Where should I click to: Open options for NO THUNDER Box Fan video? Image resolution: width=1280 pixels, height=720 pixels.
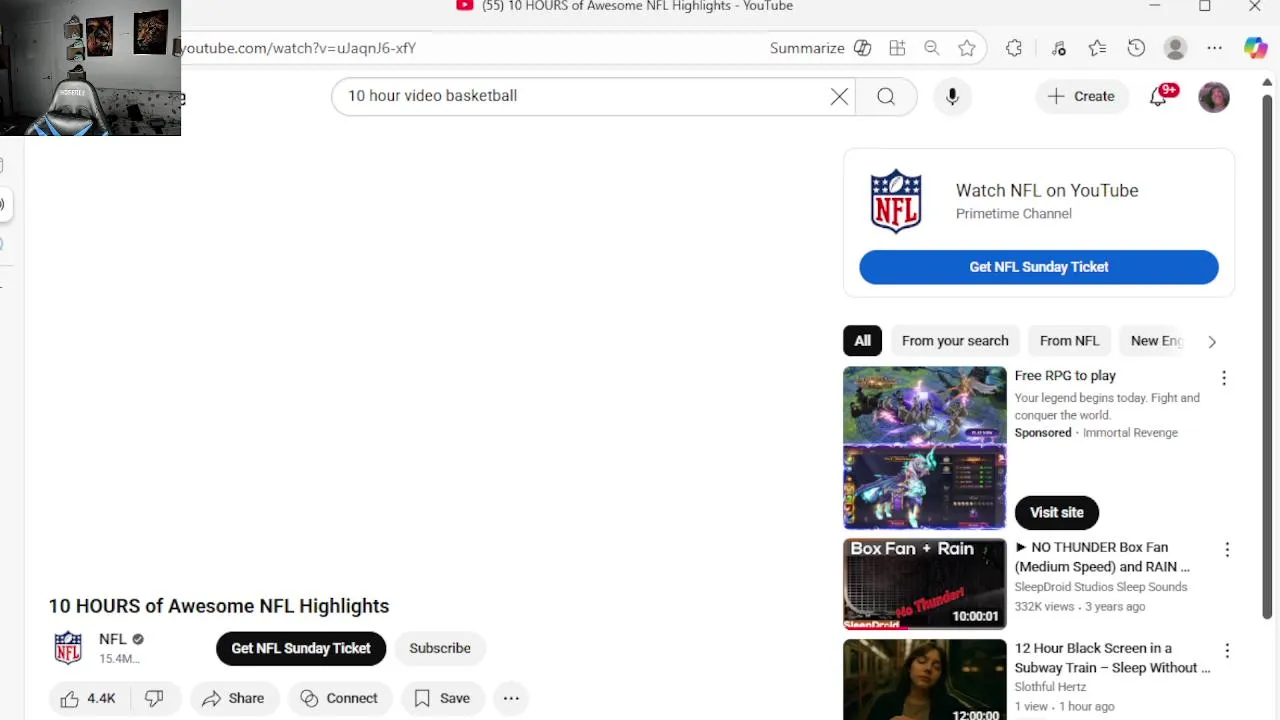click(x=1227, y=550)
